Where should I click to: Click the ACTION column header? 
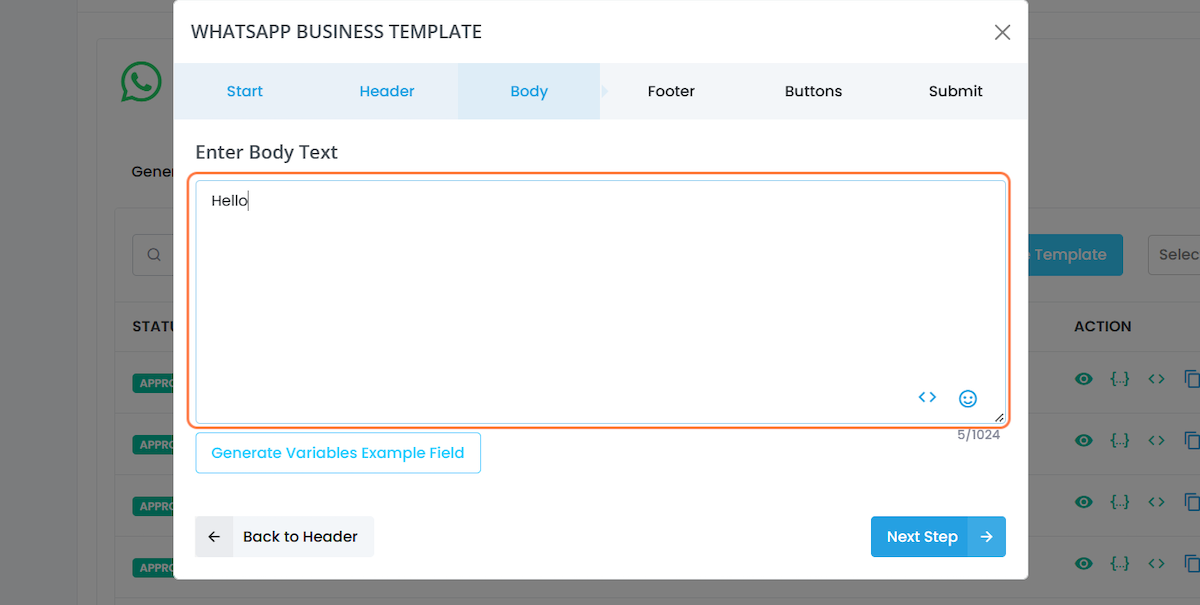[x=1103, y=326]
